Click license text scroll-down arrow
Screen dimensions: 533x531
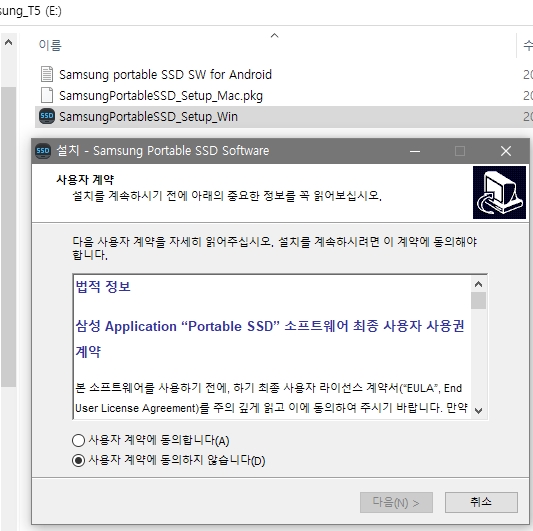[478, 411]
